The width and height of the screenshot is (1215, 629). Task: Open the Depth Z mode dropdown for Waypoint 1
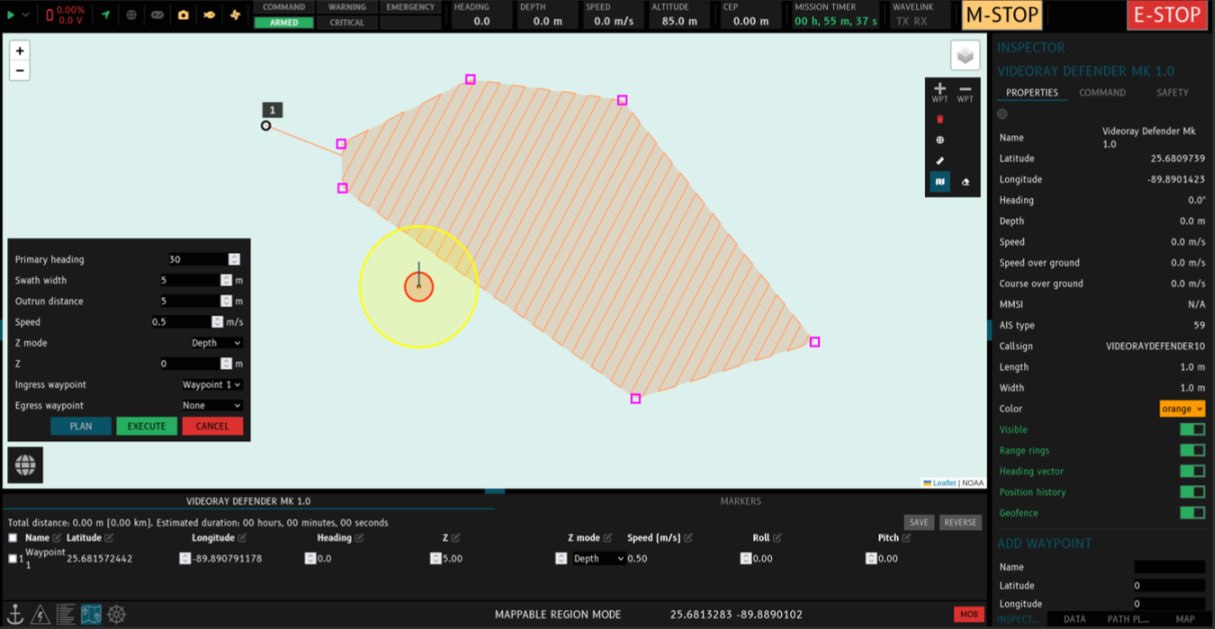599,559
